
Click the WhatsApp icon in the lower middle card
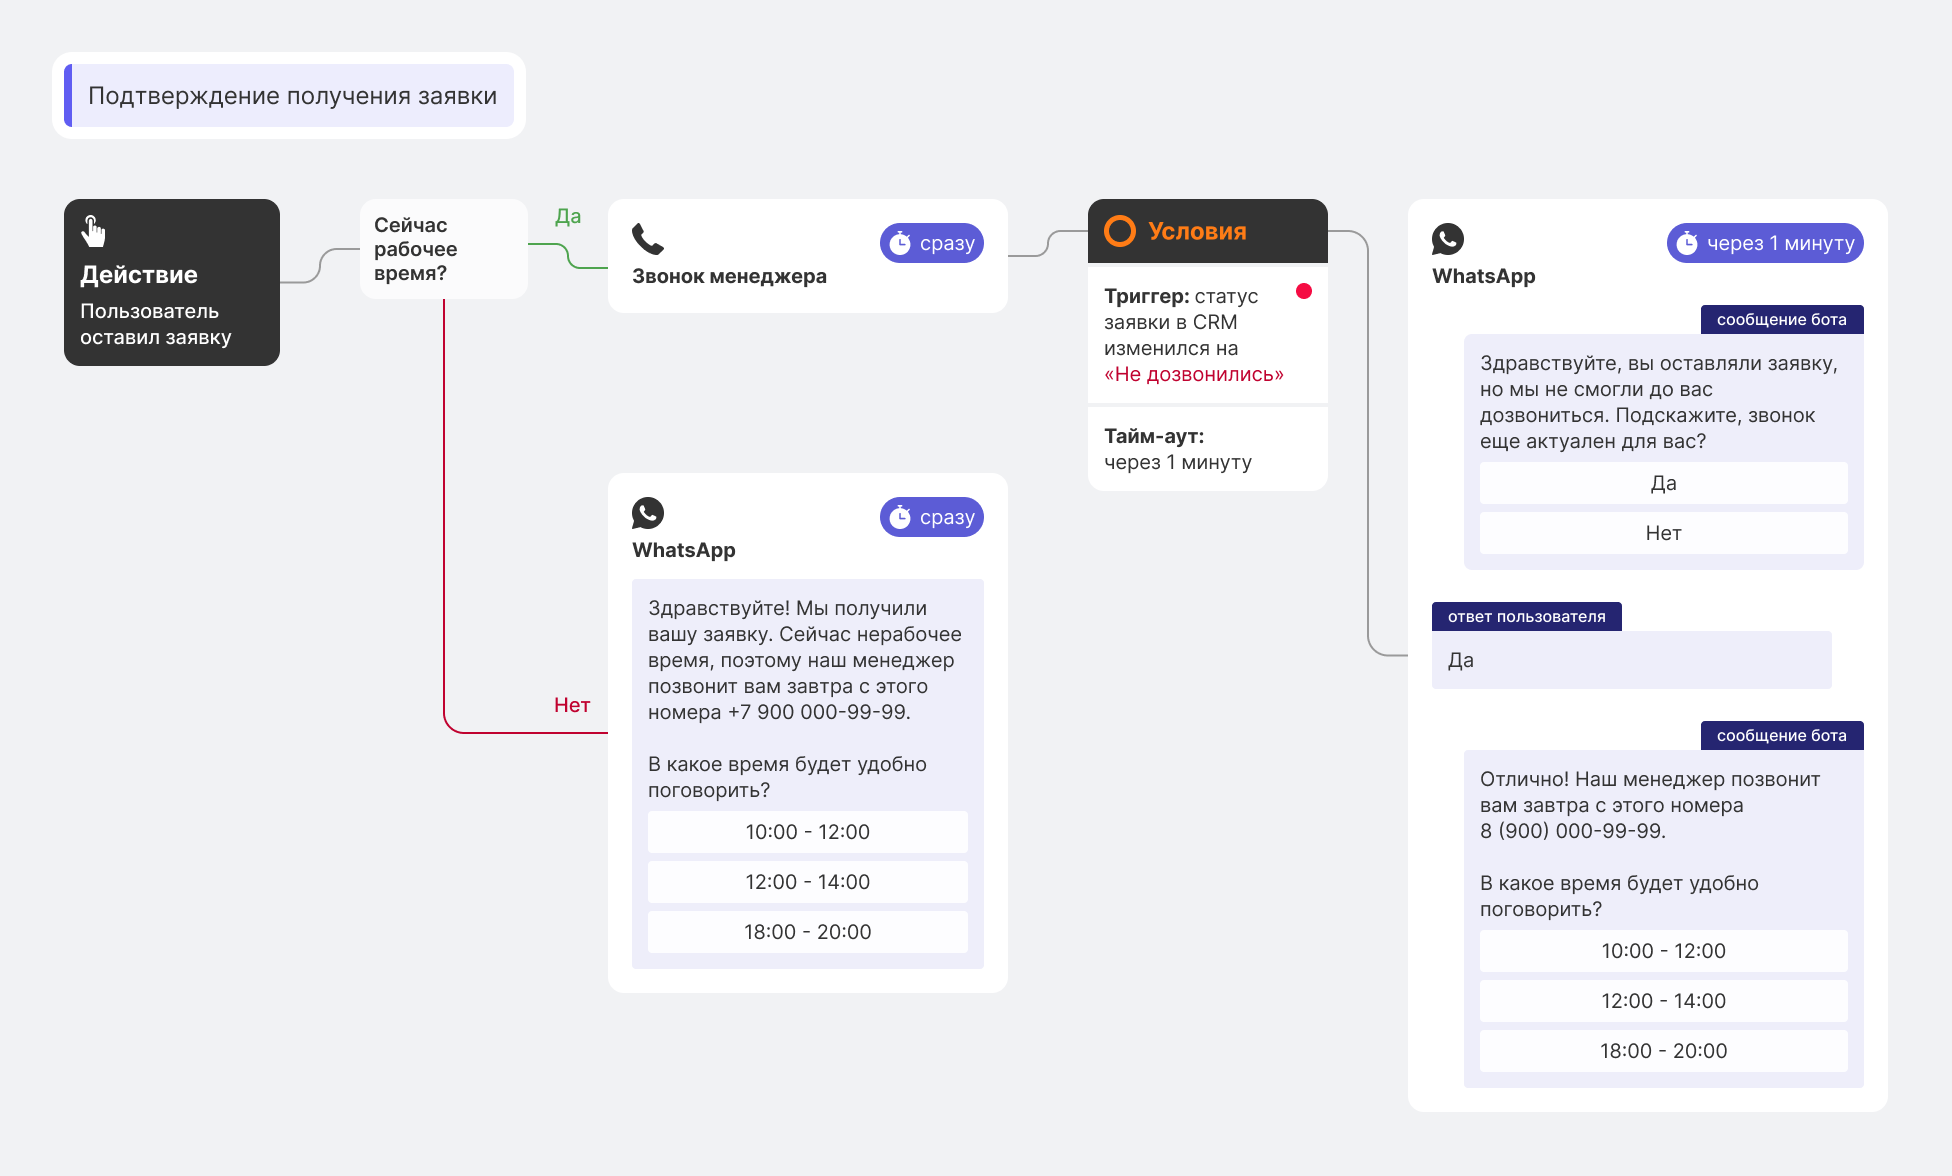point(648,513)
